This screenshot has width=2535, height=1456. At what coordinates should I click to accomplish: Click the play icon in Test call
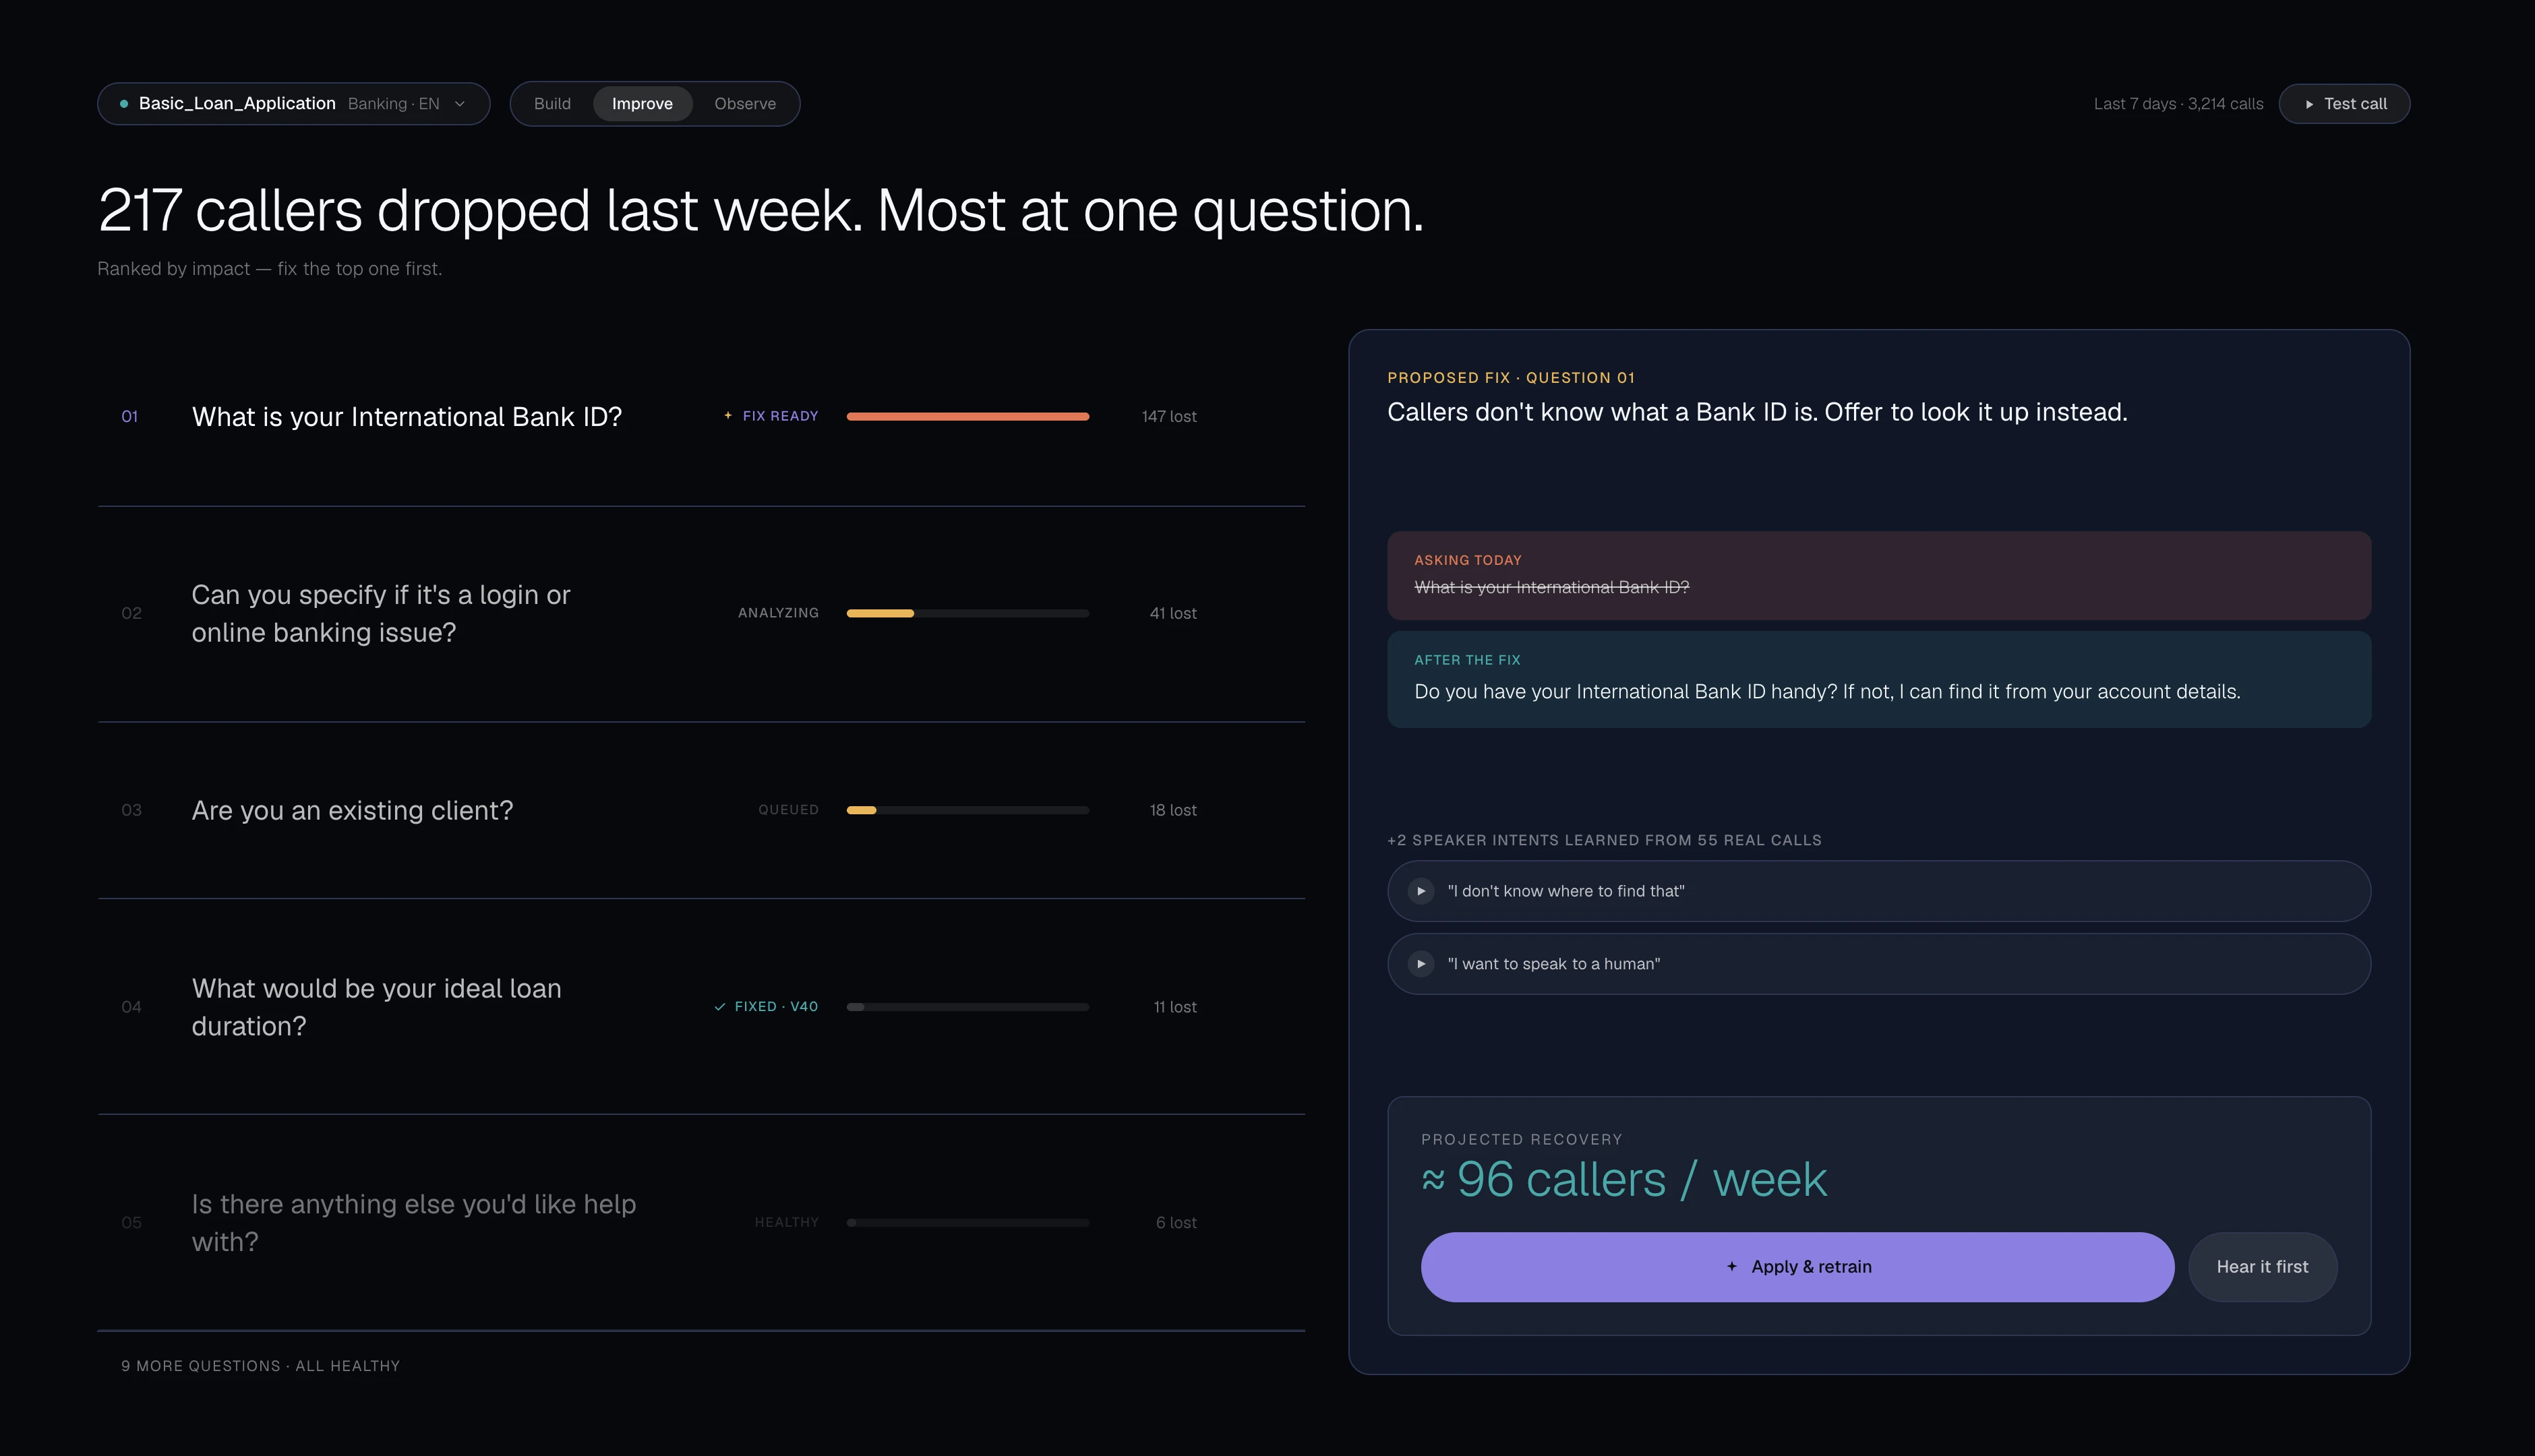2309,104
